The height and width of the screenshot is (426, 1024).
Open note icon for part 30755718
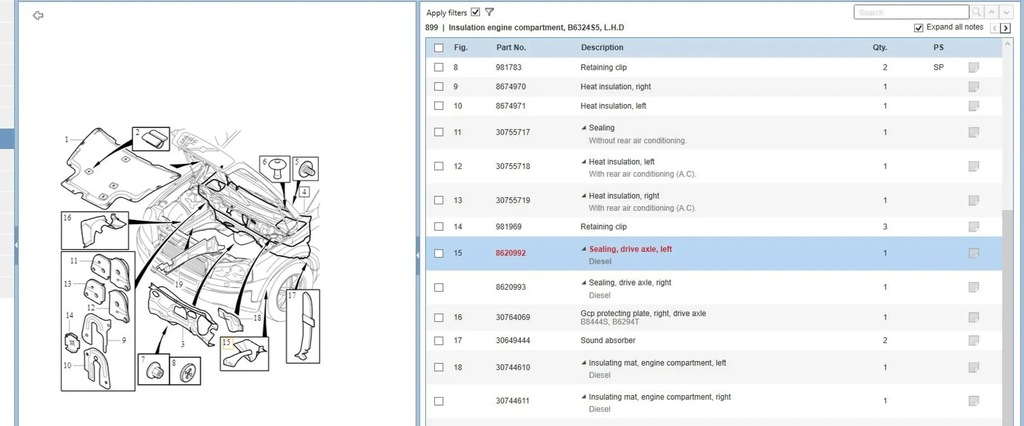(974, 167)
